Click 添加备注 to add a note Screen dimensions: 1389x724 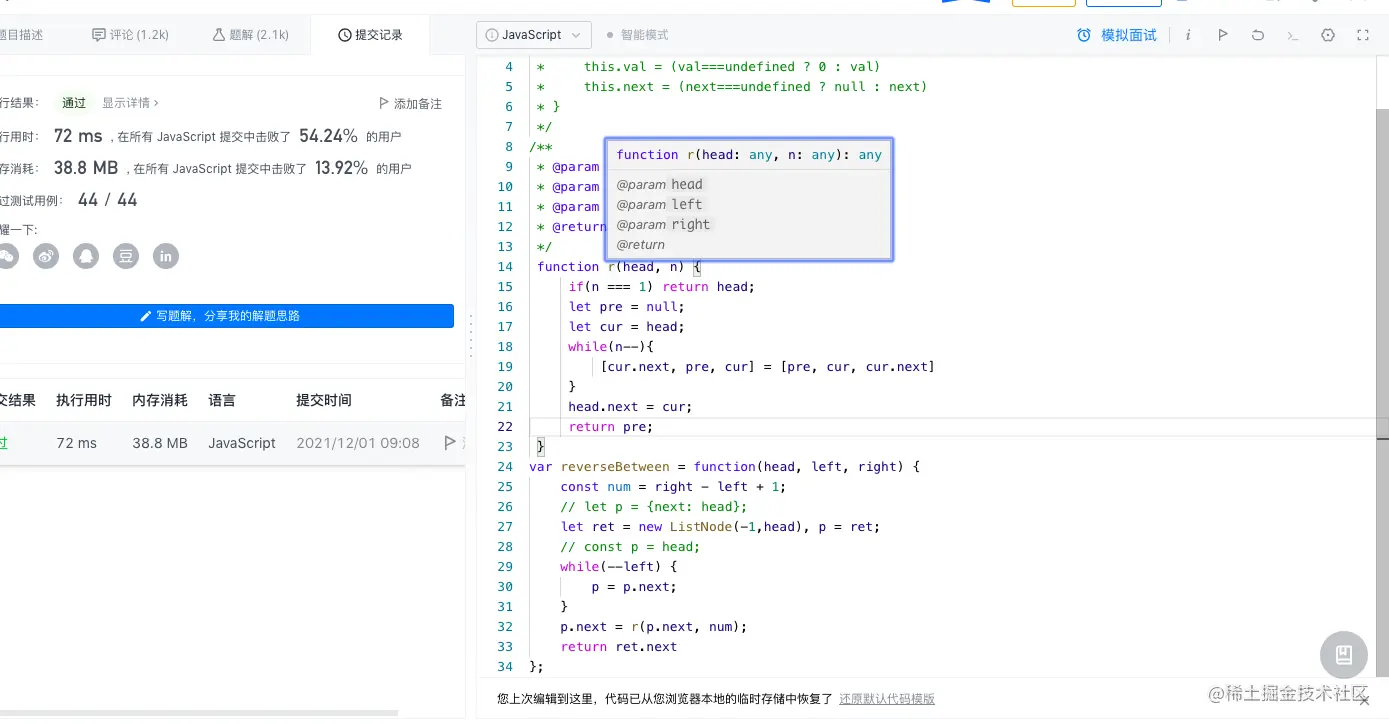(x=410, y=103)
